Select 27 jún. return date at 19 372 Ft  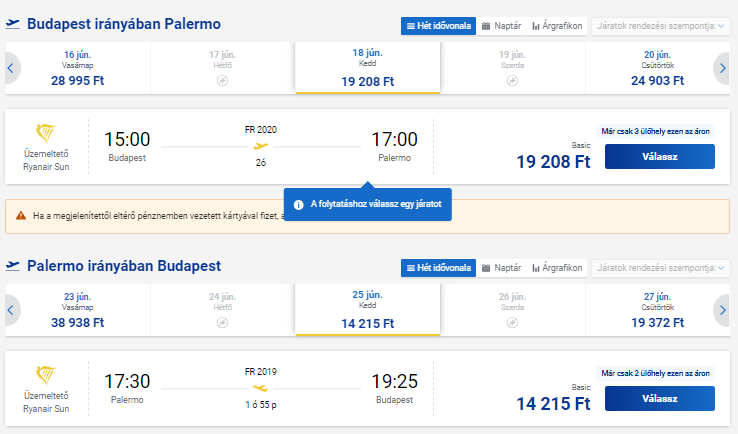click(657, 310)
